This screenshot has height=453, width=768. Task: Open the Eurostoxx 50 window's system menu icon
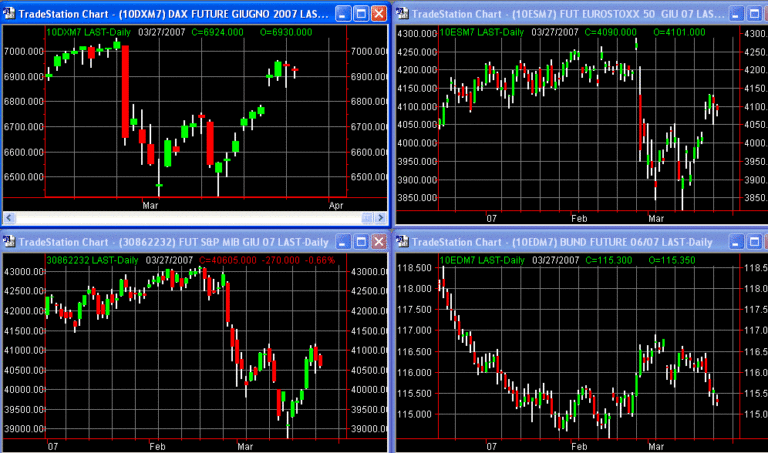pos(403,14)
